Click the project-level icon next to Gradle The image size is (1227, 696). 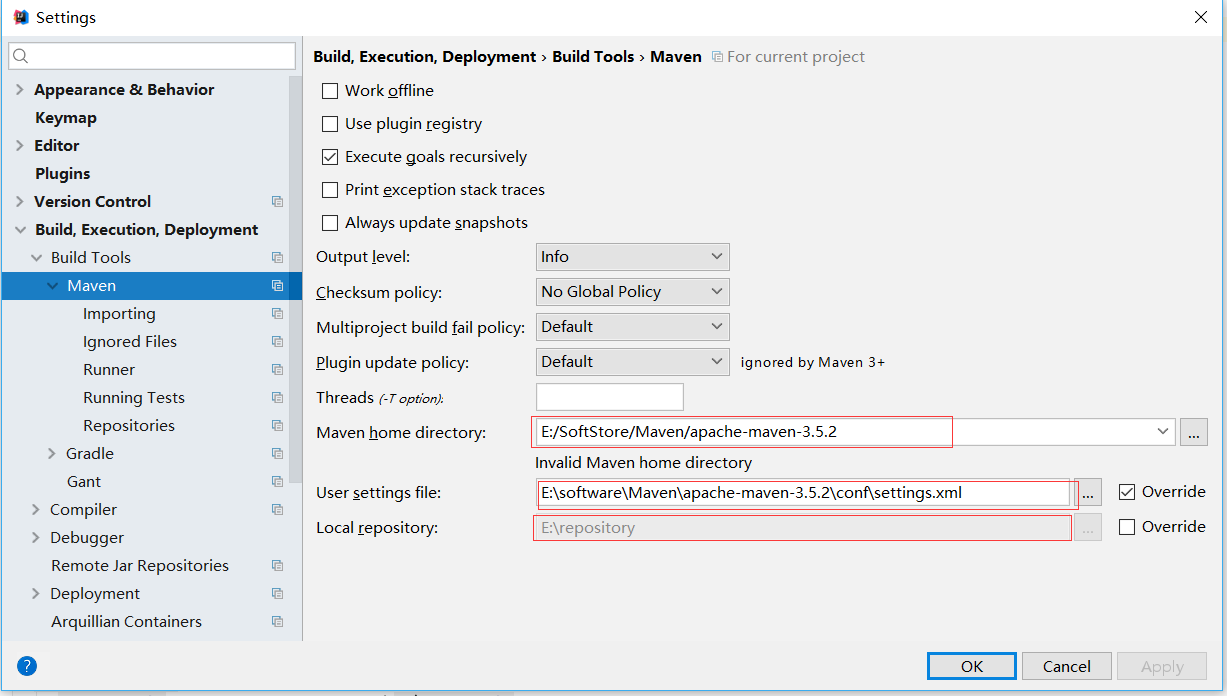[x=277, y=454]
